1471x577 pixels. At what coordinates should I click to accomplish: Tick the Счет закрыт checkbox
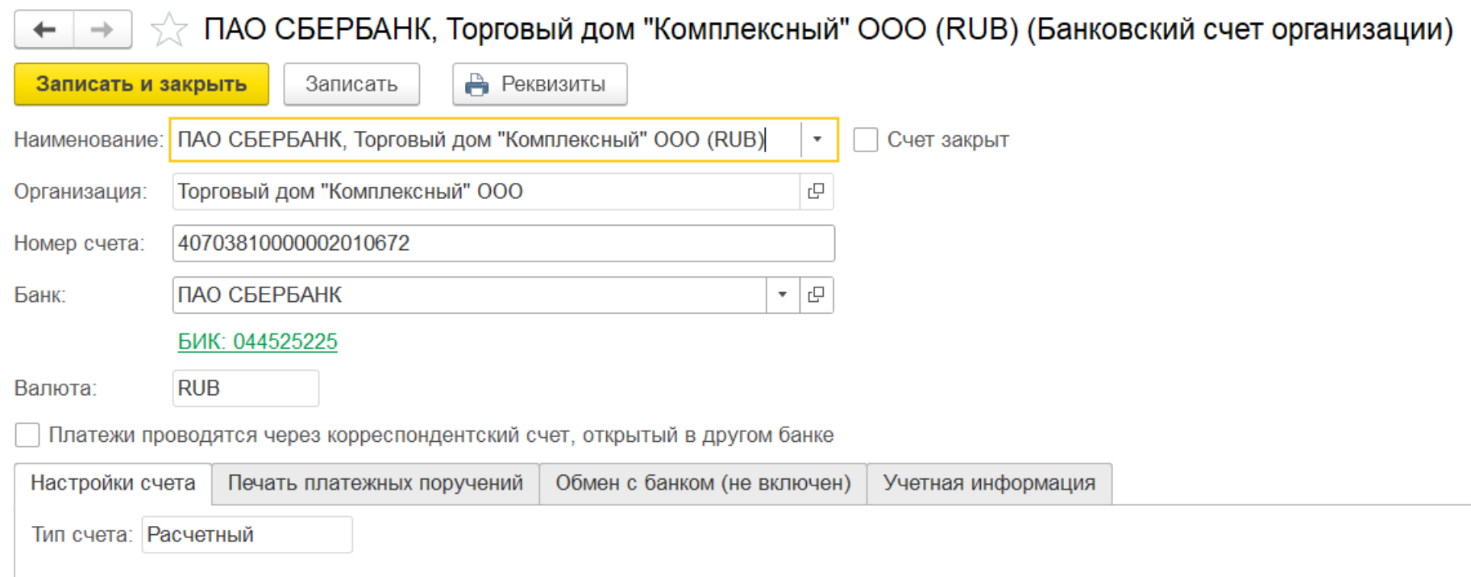[865, 140]
